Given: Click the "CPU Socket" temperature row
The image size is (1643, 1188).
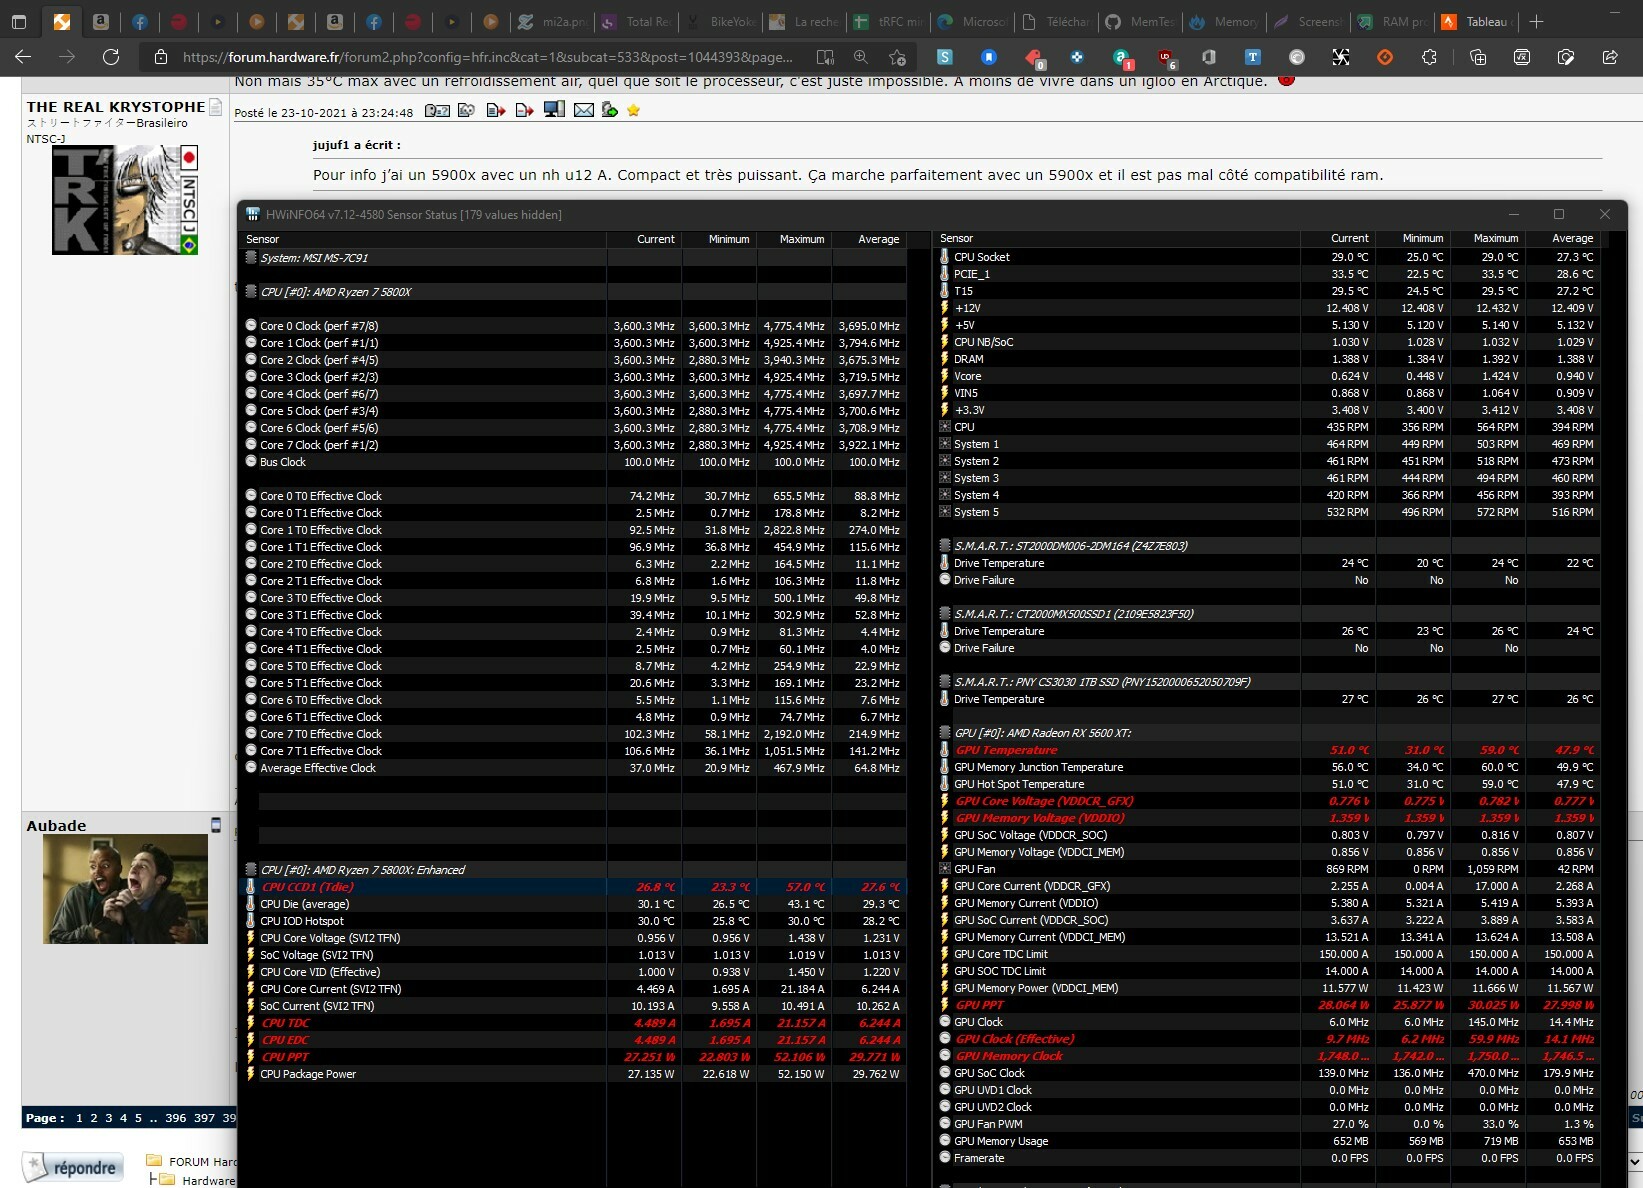Looking at the screenshot, I should coord(1267,257).
